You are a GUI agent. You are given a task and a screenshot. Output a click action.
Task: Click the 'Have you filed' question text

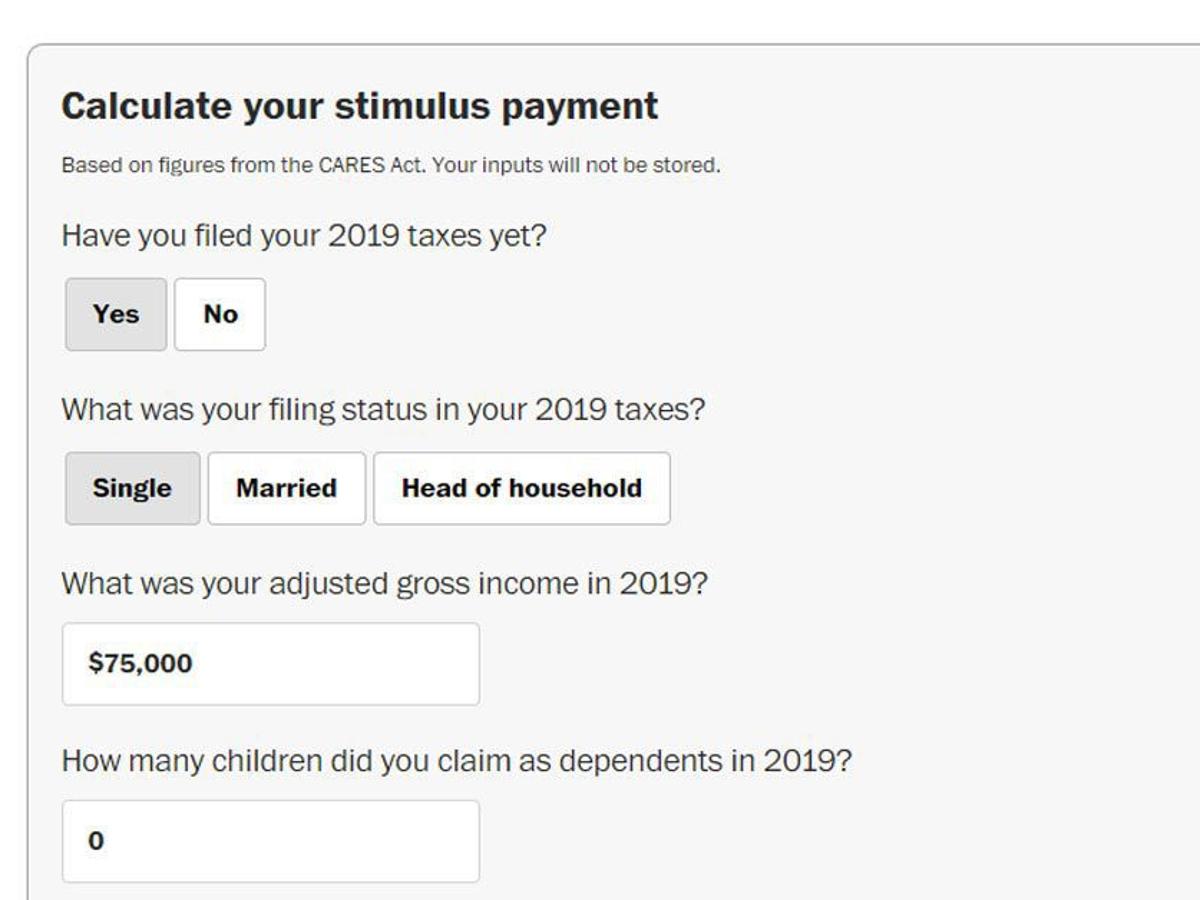click(304, 237)
